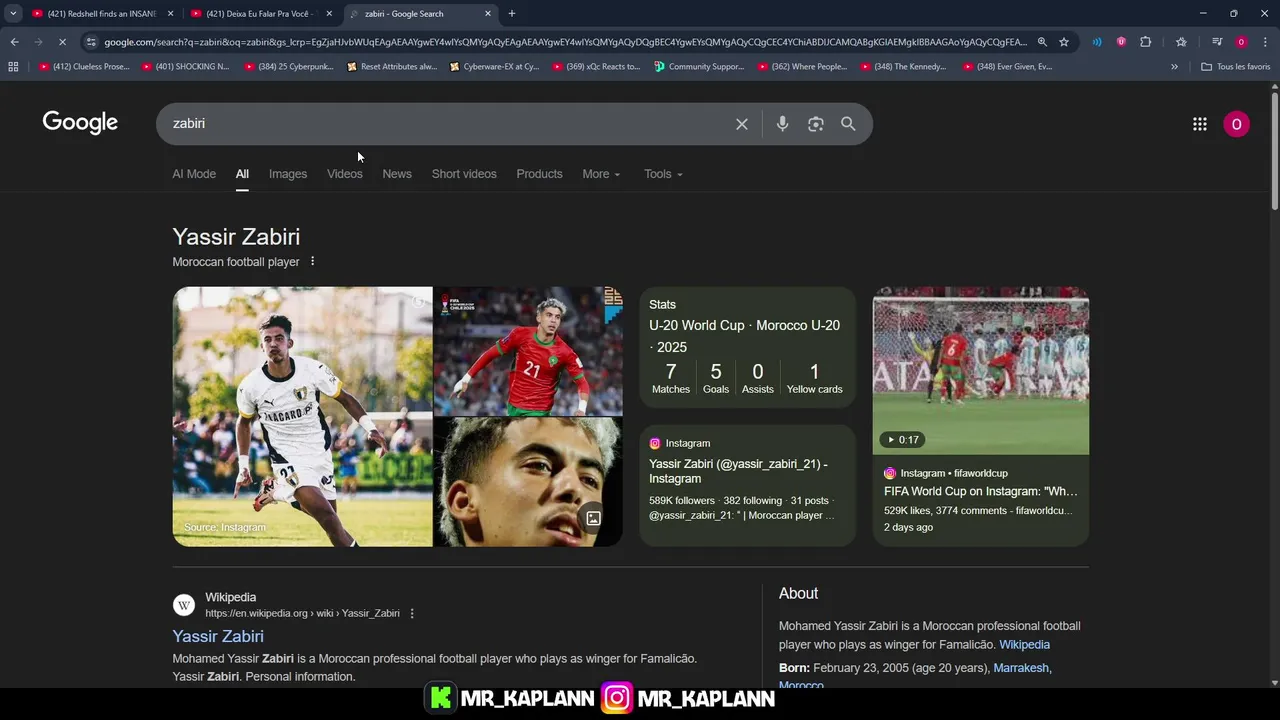This screenshot has height=720, width=1280.
Task: Click the Yassir Zabiri heading
Action: click(x=236, y=237)
